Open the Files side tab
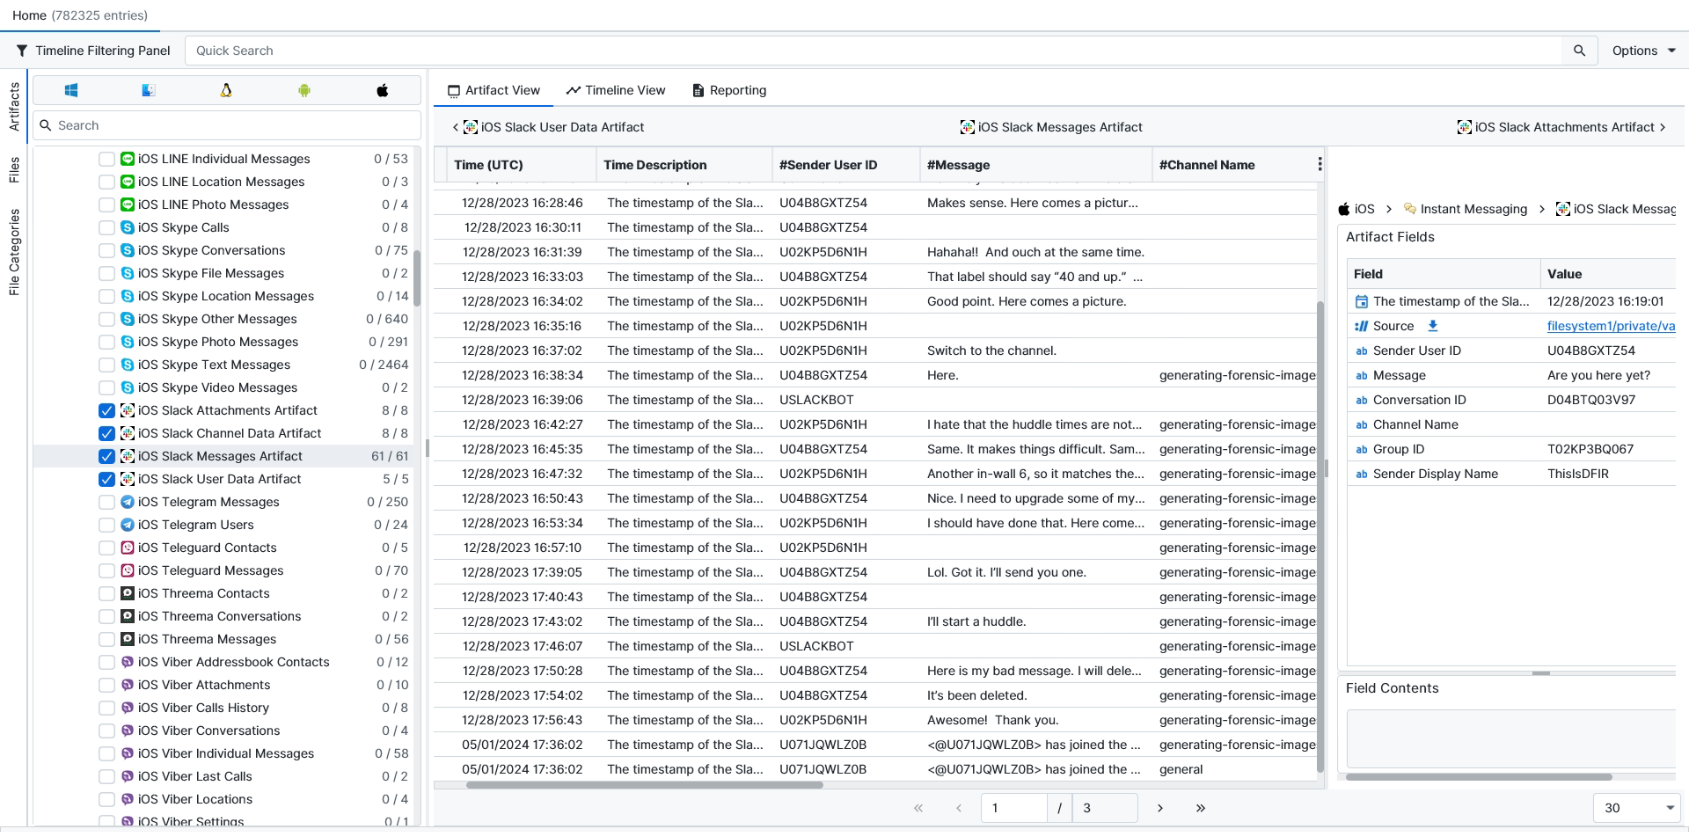This screenshot has width=1689, height=832. tap(14, 170)
